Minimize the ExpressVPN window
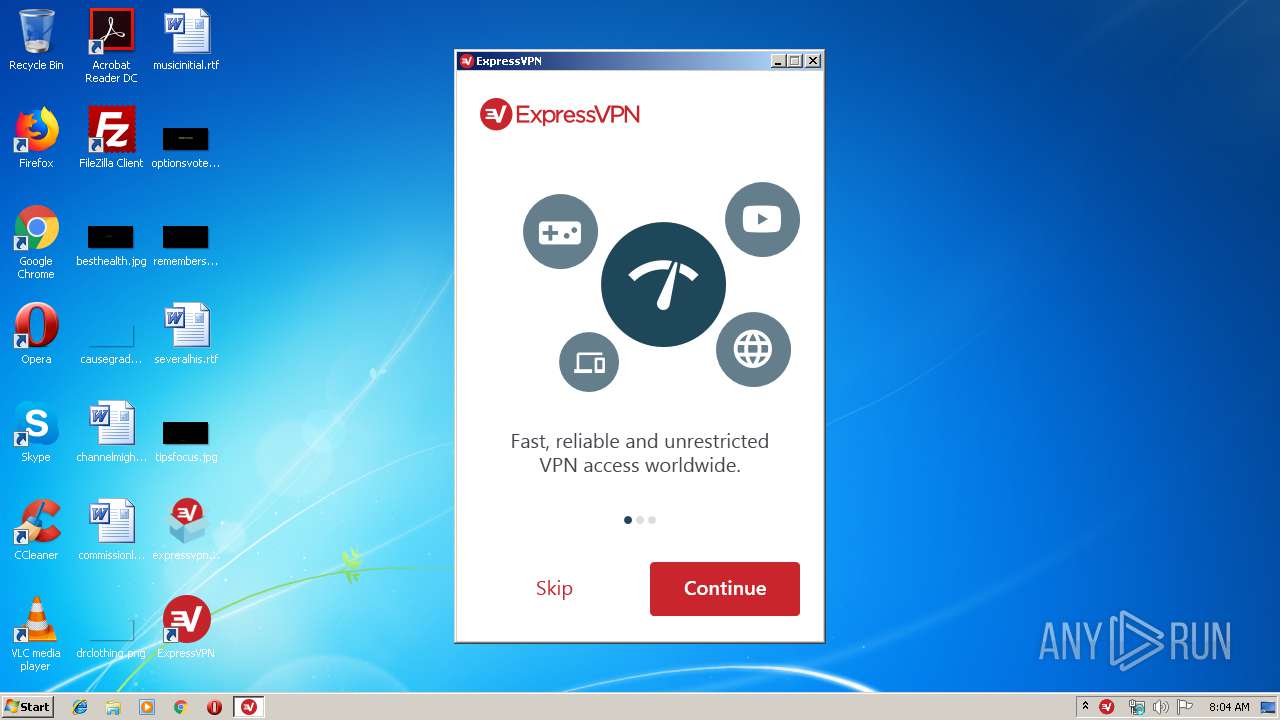1280x720 pixels. pos(778,61)
